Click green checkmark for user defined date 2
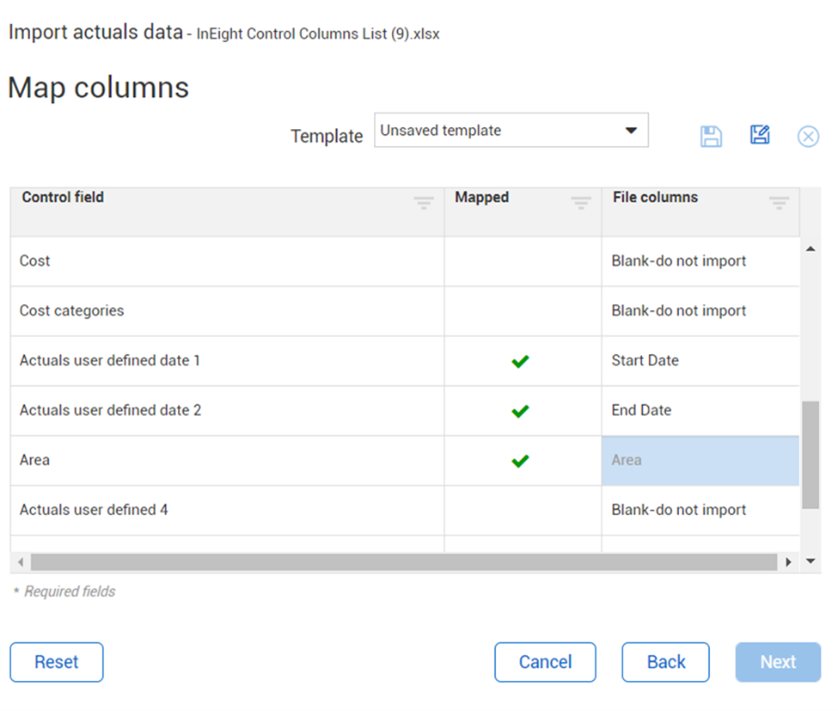 click(x=520, y=411)
